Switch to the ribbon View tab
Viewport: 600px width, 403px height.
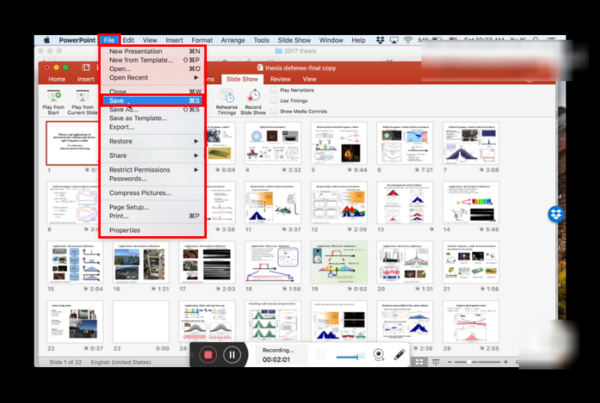309,79
